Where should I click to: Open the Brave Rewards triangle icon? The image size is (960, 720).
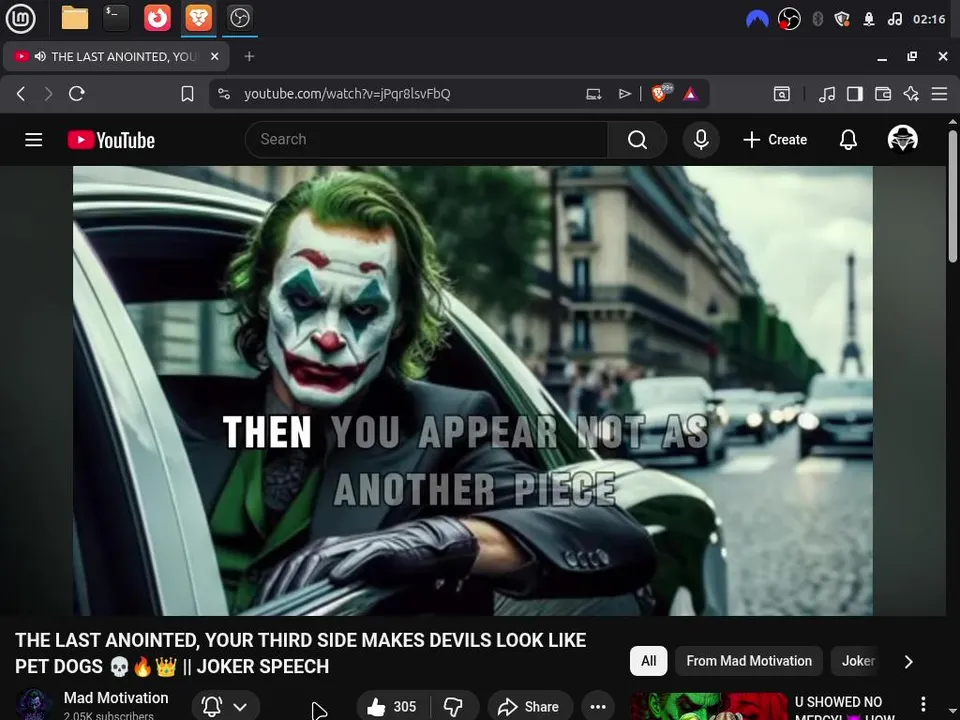point(691,94)
